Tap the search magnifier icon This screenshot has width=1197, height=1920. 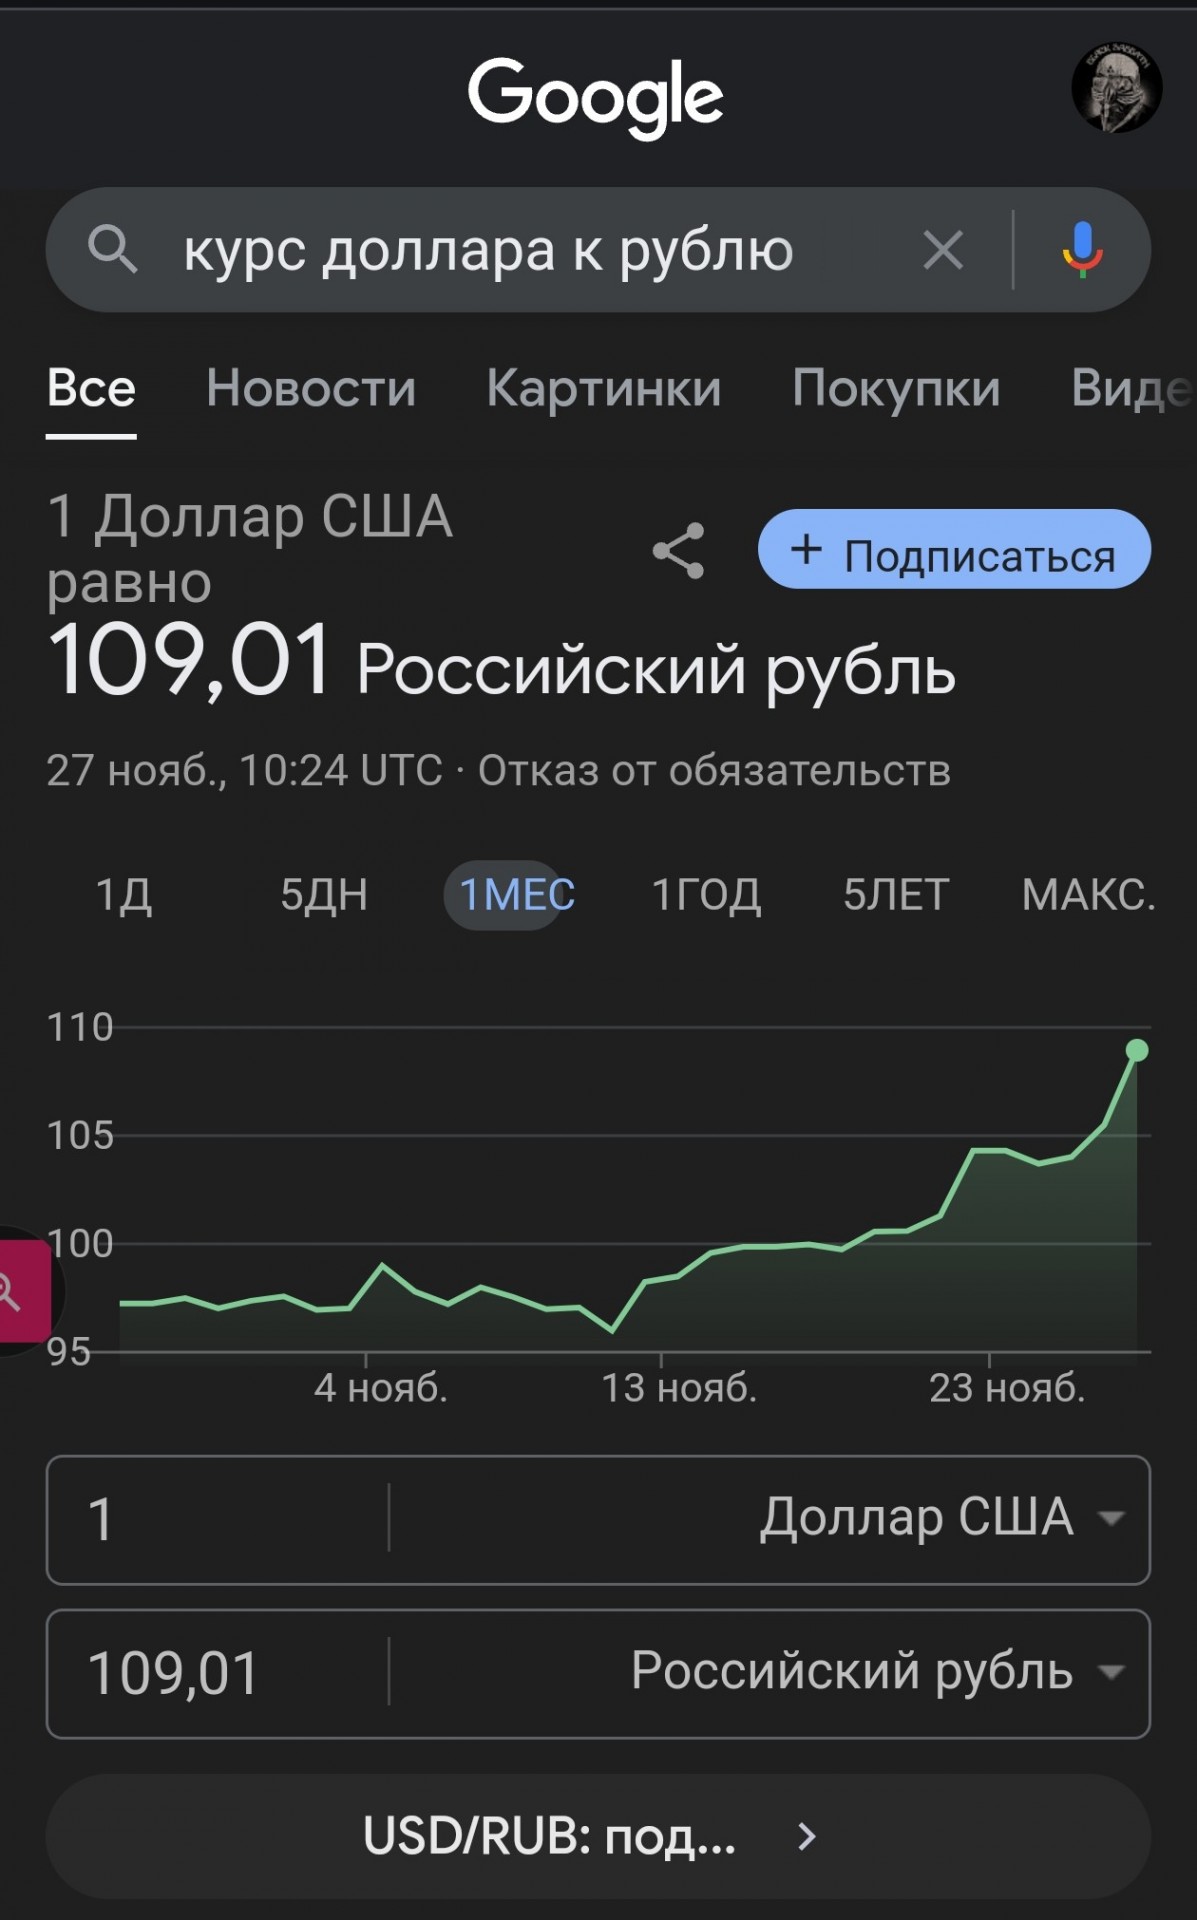112,249
